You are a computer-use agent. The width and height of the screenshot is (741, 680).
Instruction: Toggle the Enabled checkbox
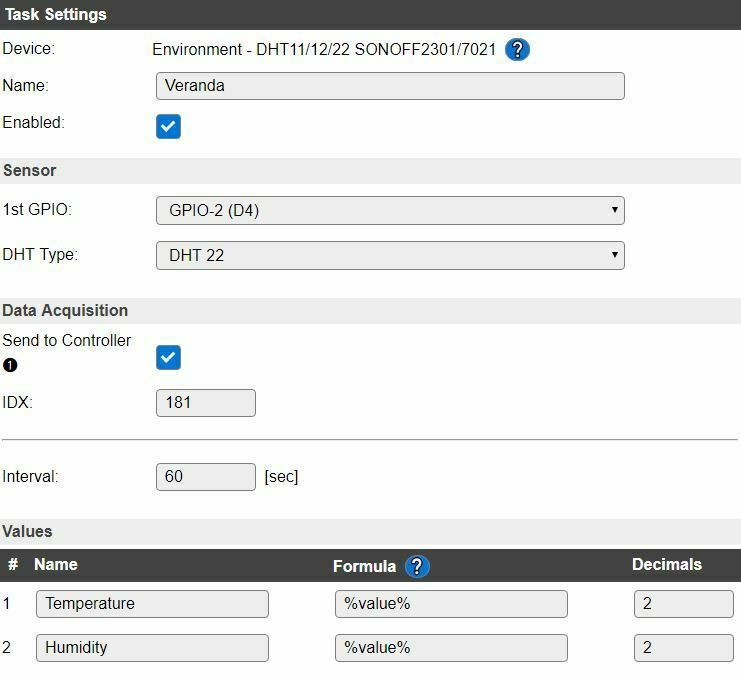[x=168, y=126]
